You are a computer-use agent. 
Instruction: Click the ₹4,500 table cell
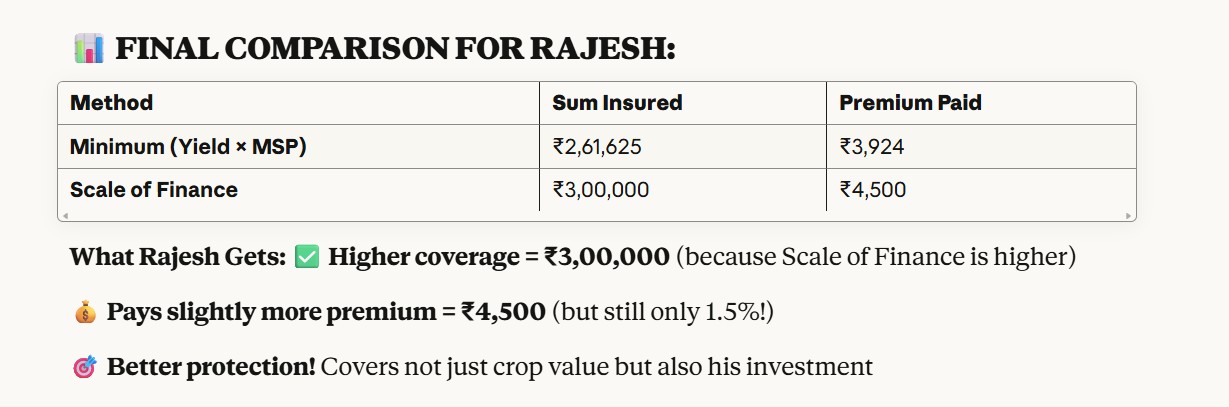pos(873,189)
